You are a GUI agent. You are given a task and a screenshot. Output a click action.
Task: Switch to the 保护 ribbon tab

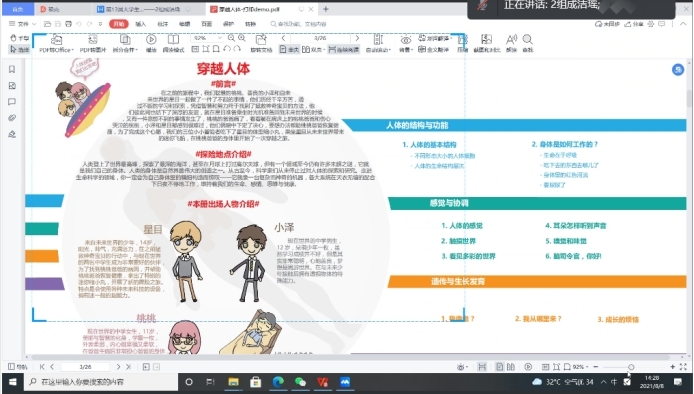[x=228, y=24]
